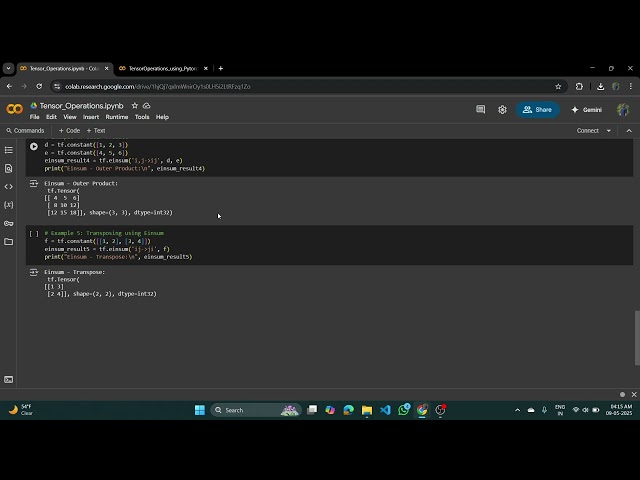Open the browser downloads icon
Image resolution: width=640 pixels, height=480 pixels.
tap(600, 87)
